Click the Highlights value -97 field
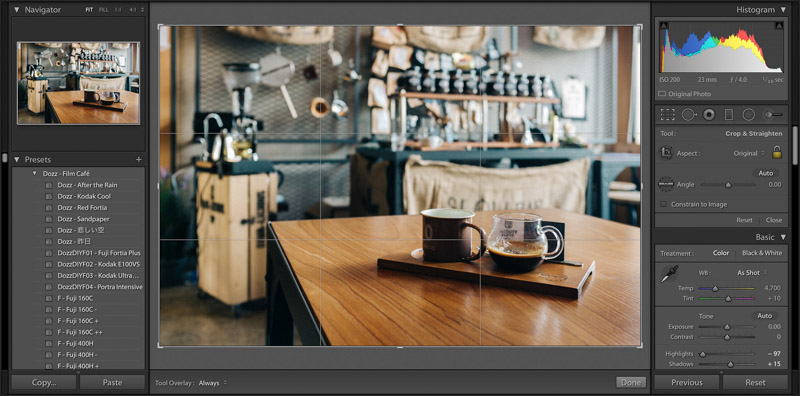 click(774, 354)
